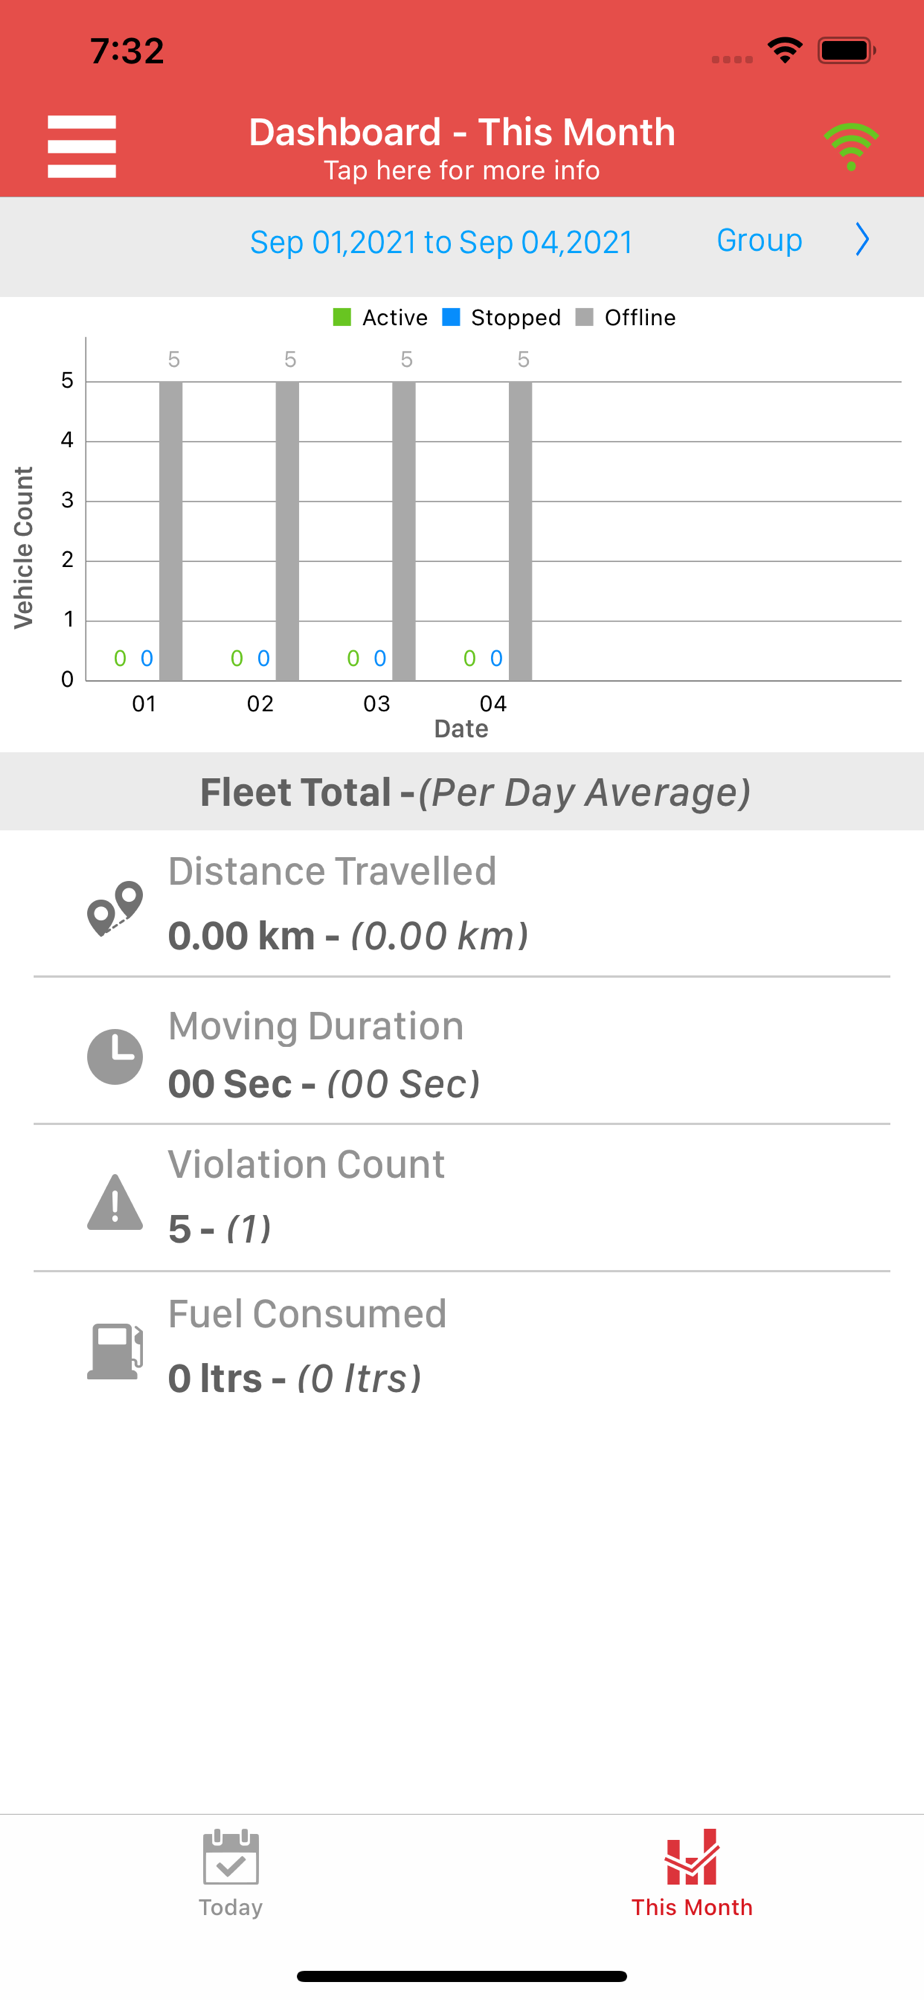The height and width of the screenshot is (2000, 924).
Task: Tap the Distance Travelled map pin icon
Action: click(115, 908)
